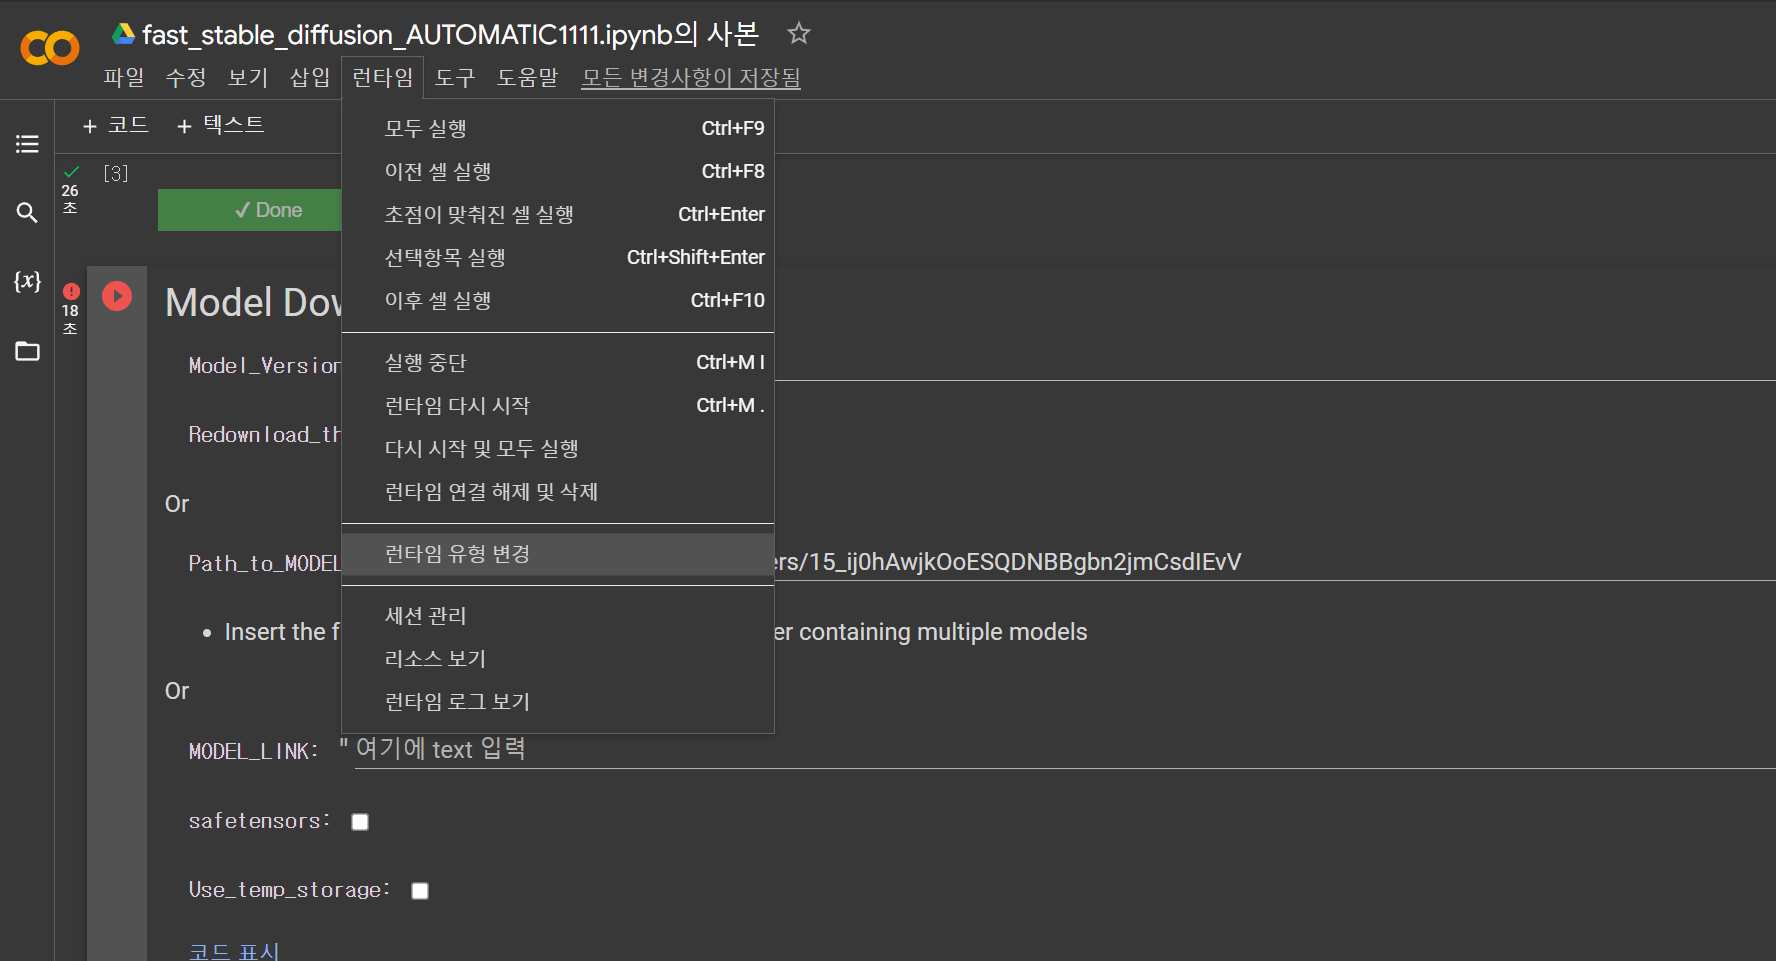The width and height of the screenshot is (1776, 961).
Task: Toggle the safetensors checkbox
Action: 360,822
